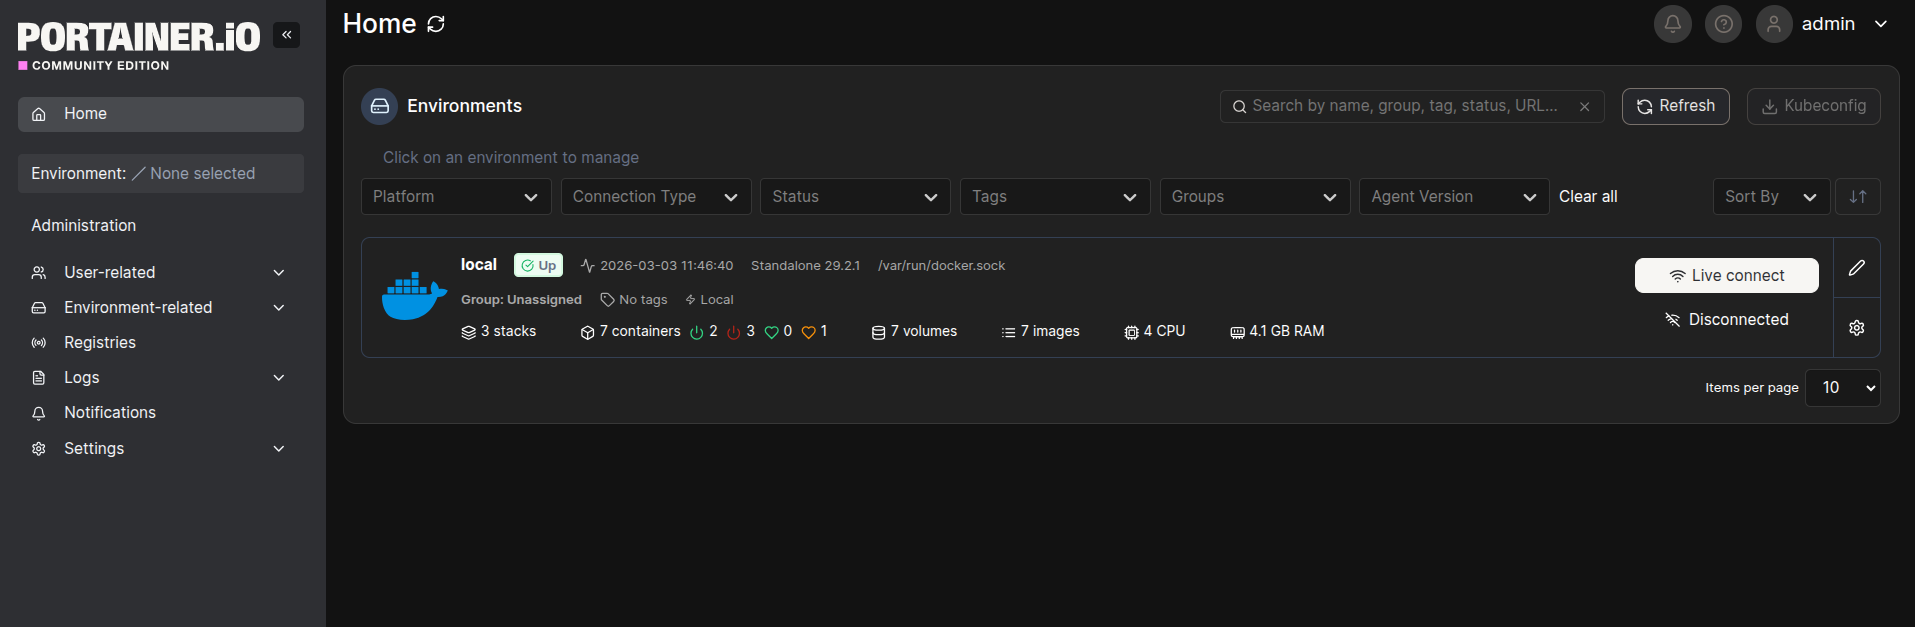Click the Refresh button
1915x627 pixels.
pyautogui.click(x=1675, y=106)
